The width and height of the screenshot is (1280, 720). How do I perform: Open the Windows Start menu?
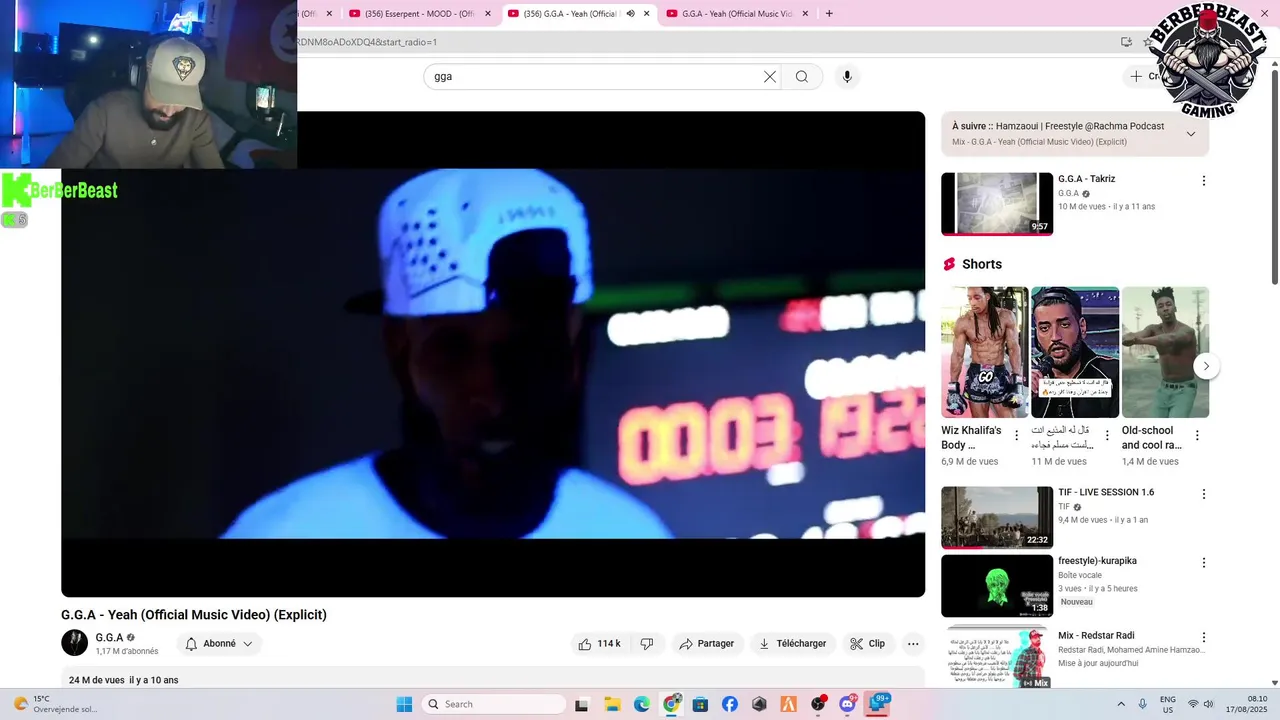click(x=404, y=704)
